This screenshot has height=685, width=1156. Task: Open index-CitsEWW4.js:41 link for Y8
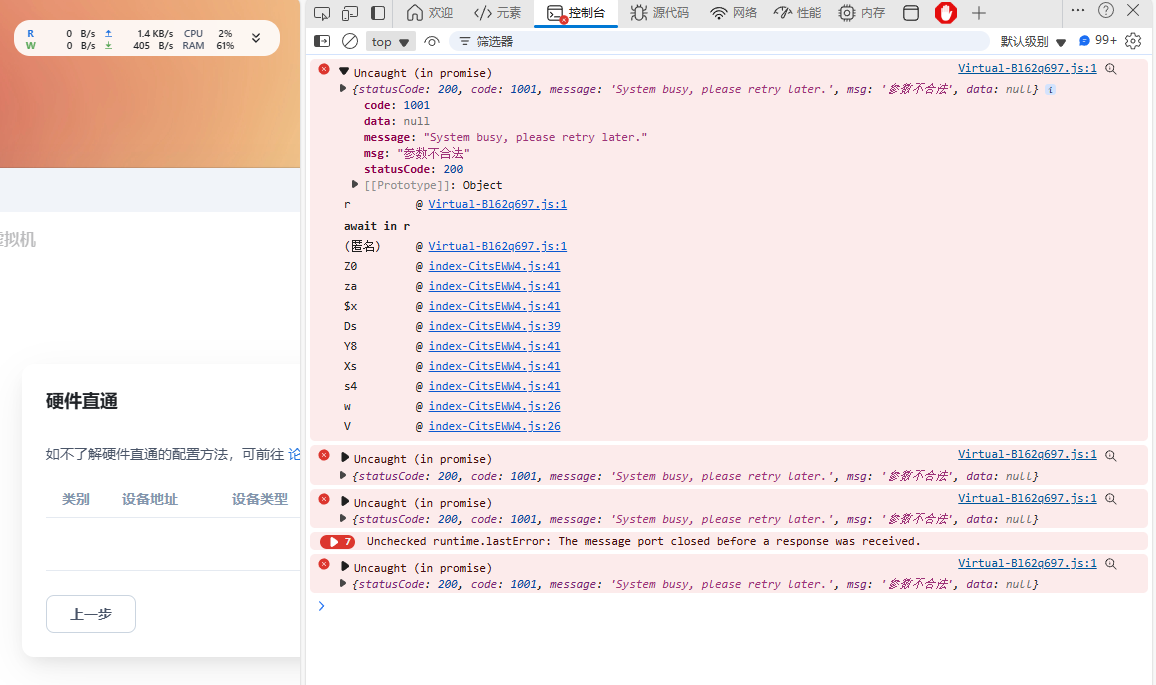pos(494,346)
